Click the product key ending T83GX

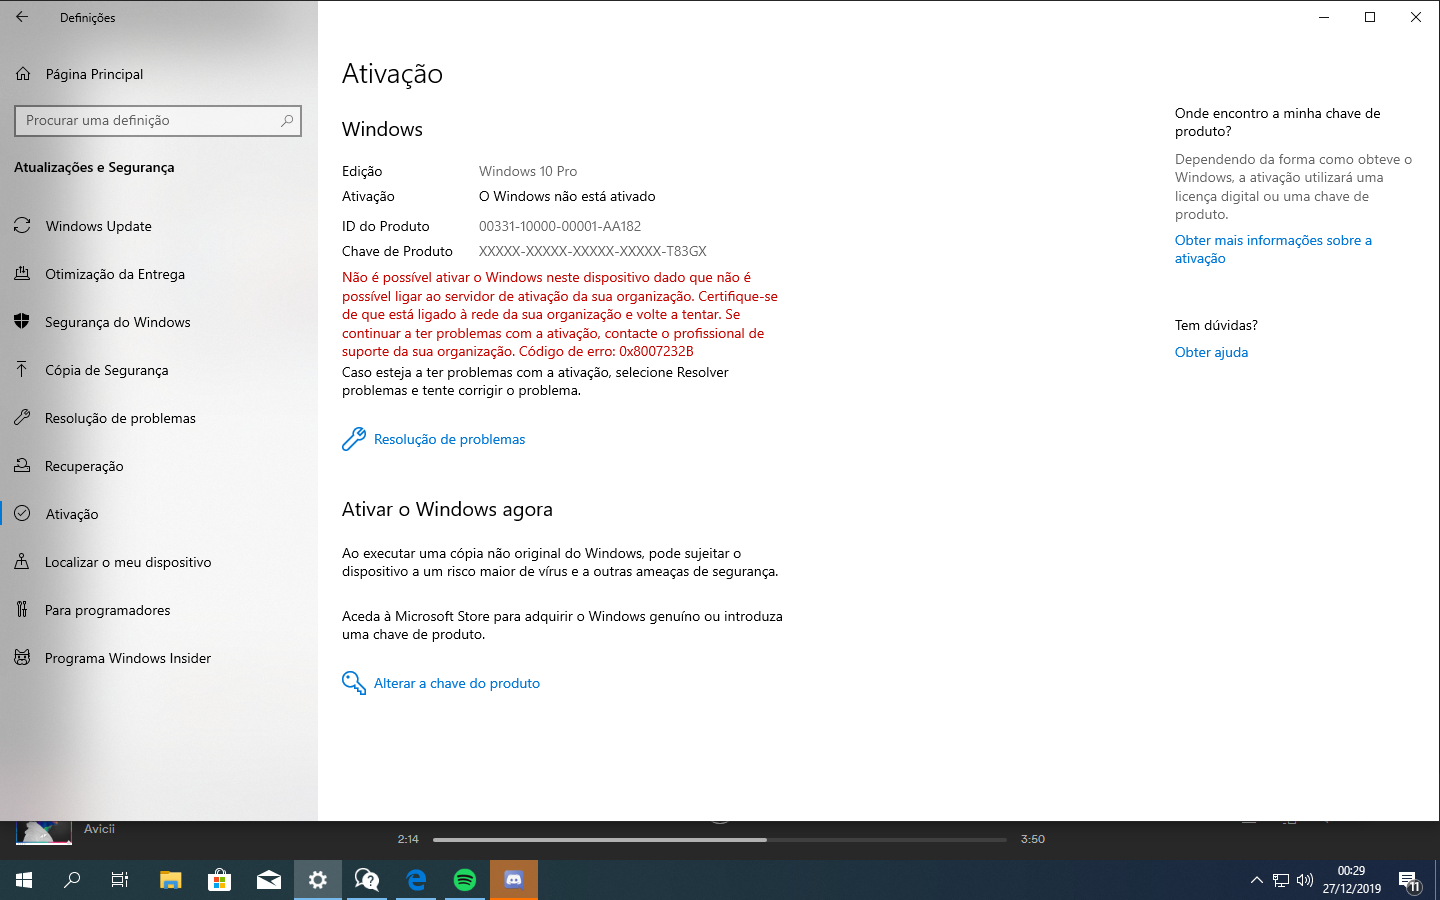593,251
